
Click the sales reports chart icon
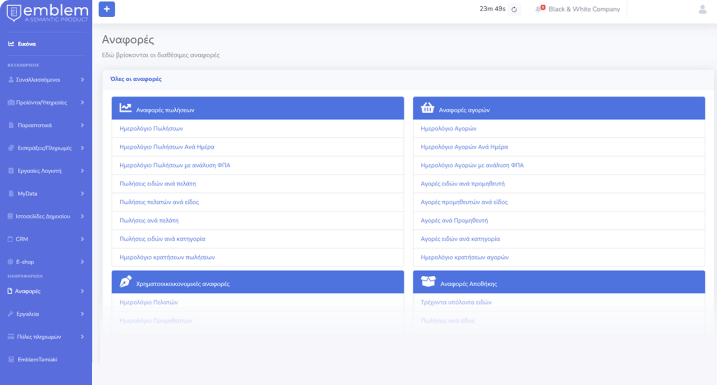pyautogui.click(x=125, y=108)
